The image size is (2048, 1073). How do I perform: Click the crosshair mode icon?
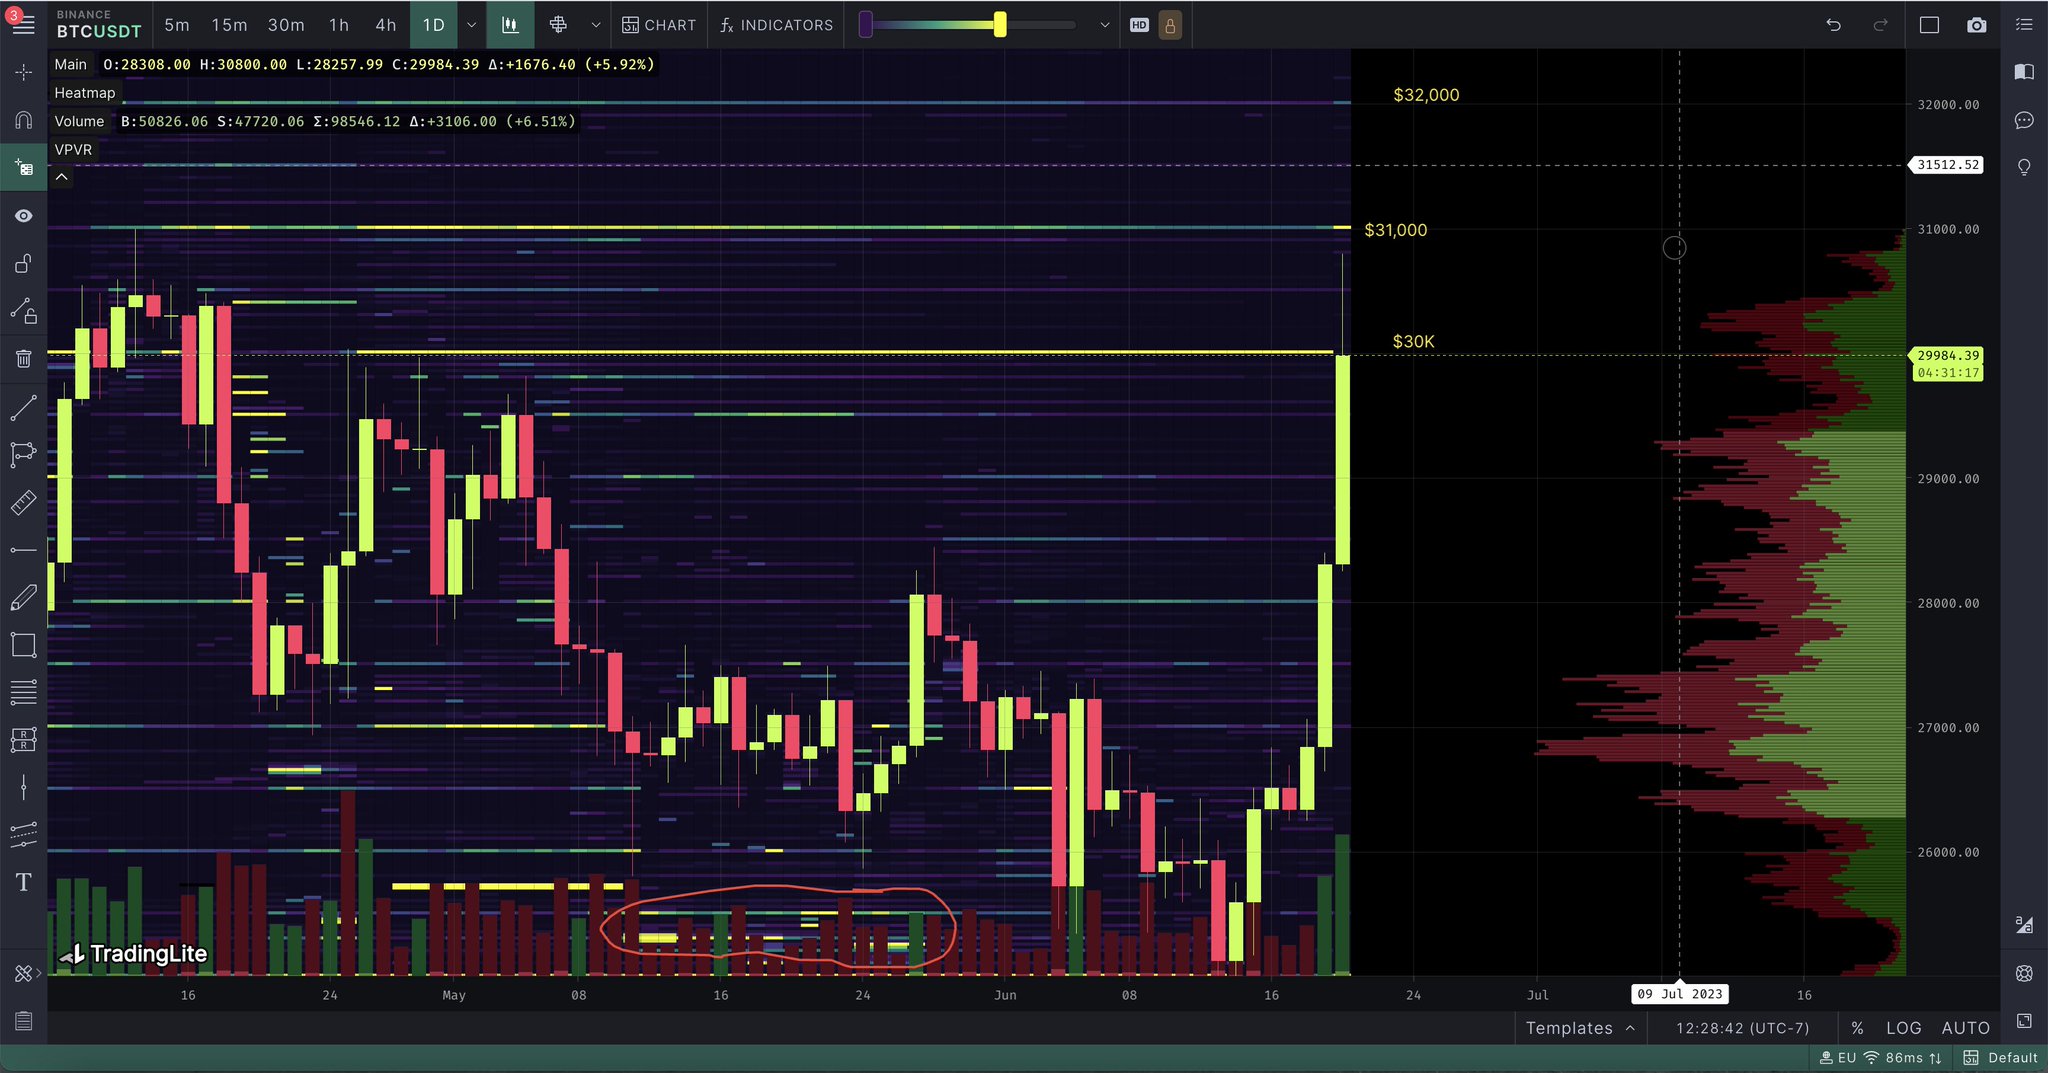[558, 25]
